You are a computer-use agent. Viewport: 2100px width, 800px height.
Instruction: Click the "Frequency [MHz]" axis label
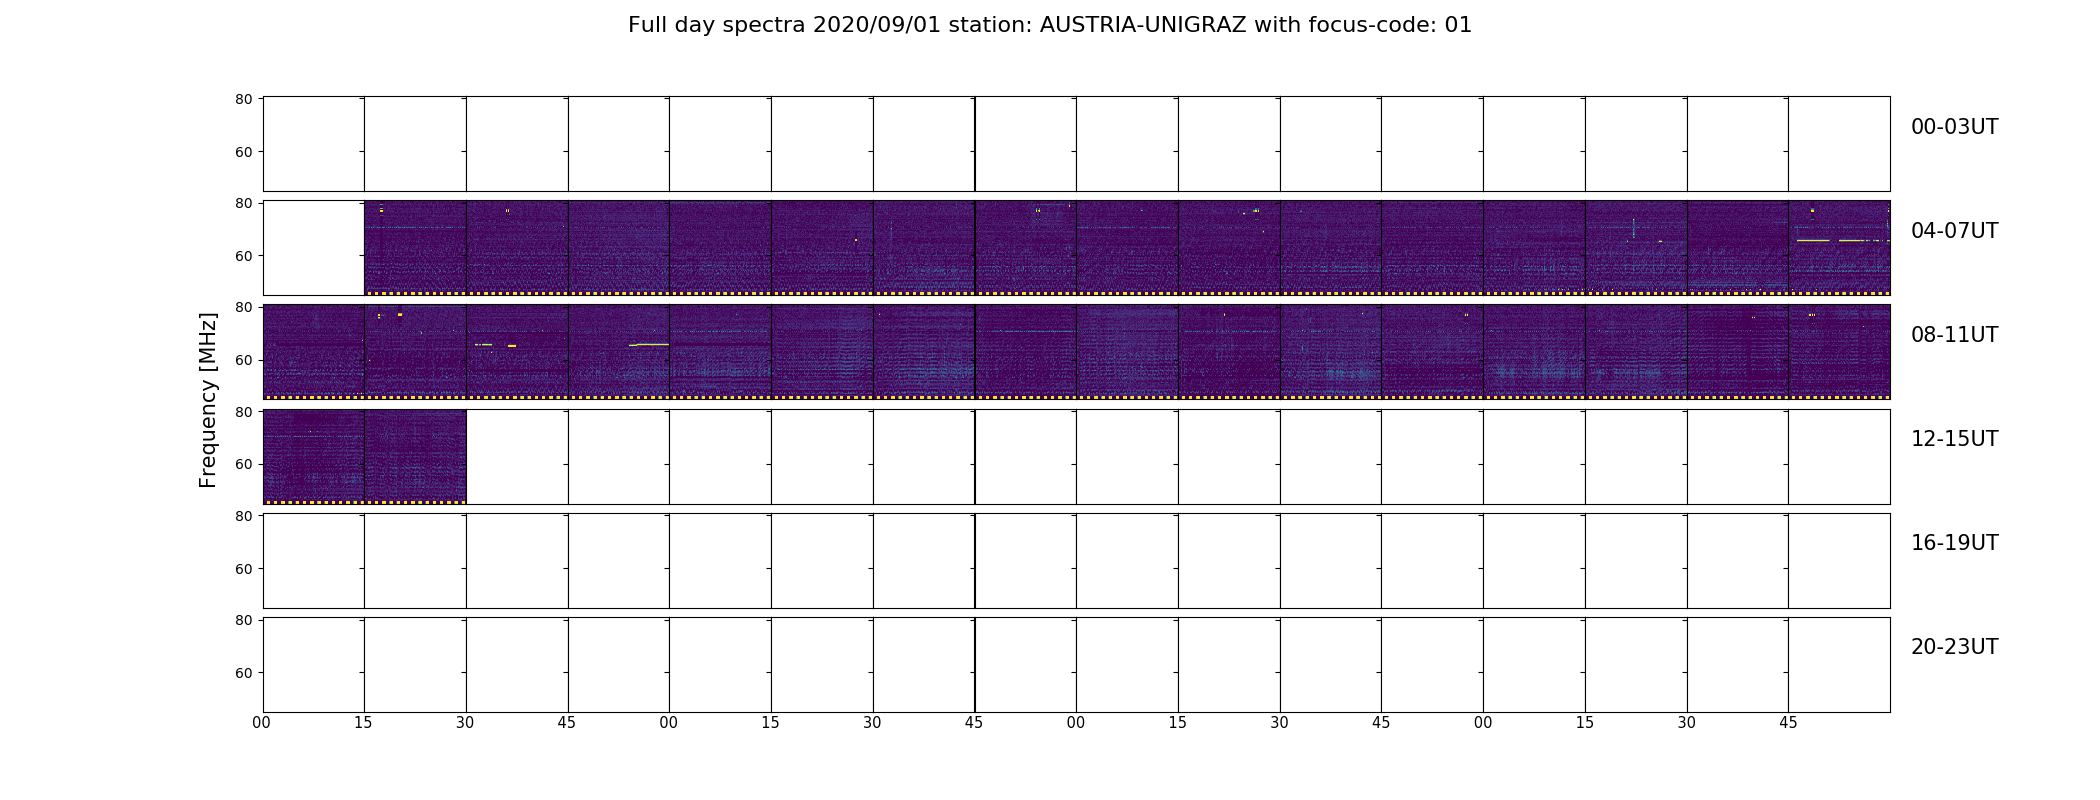[x=208, y=400]
